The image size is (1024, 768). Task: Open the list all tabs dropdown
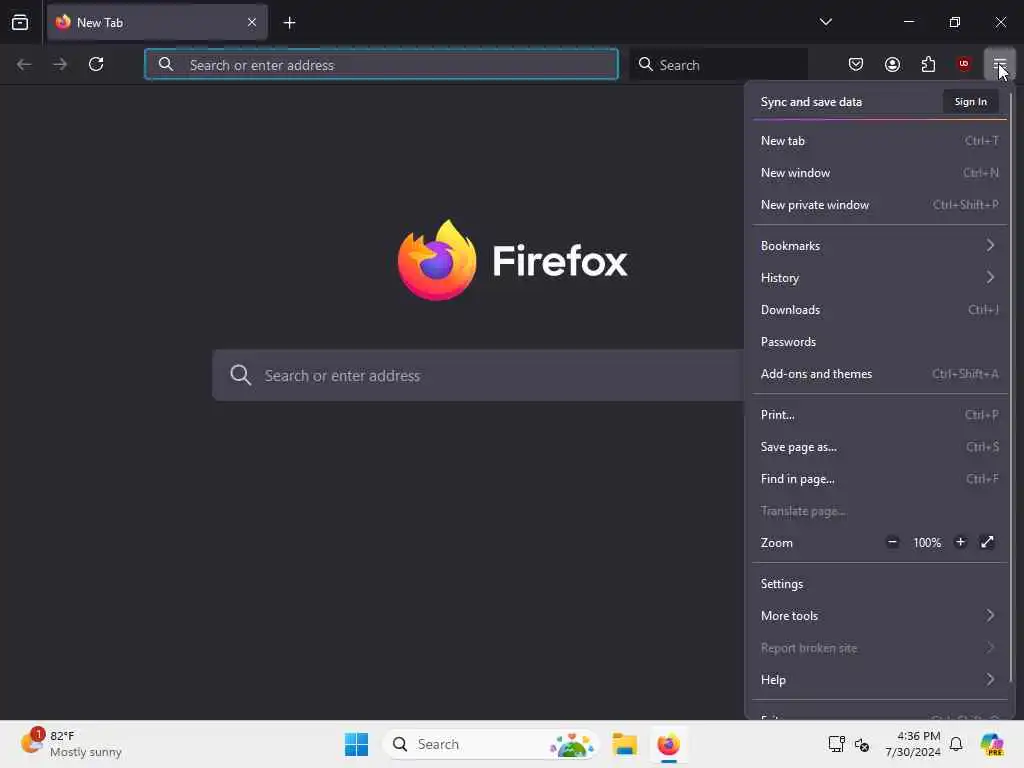tap(825, 22)
